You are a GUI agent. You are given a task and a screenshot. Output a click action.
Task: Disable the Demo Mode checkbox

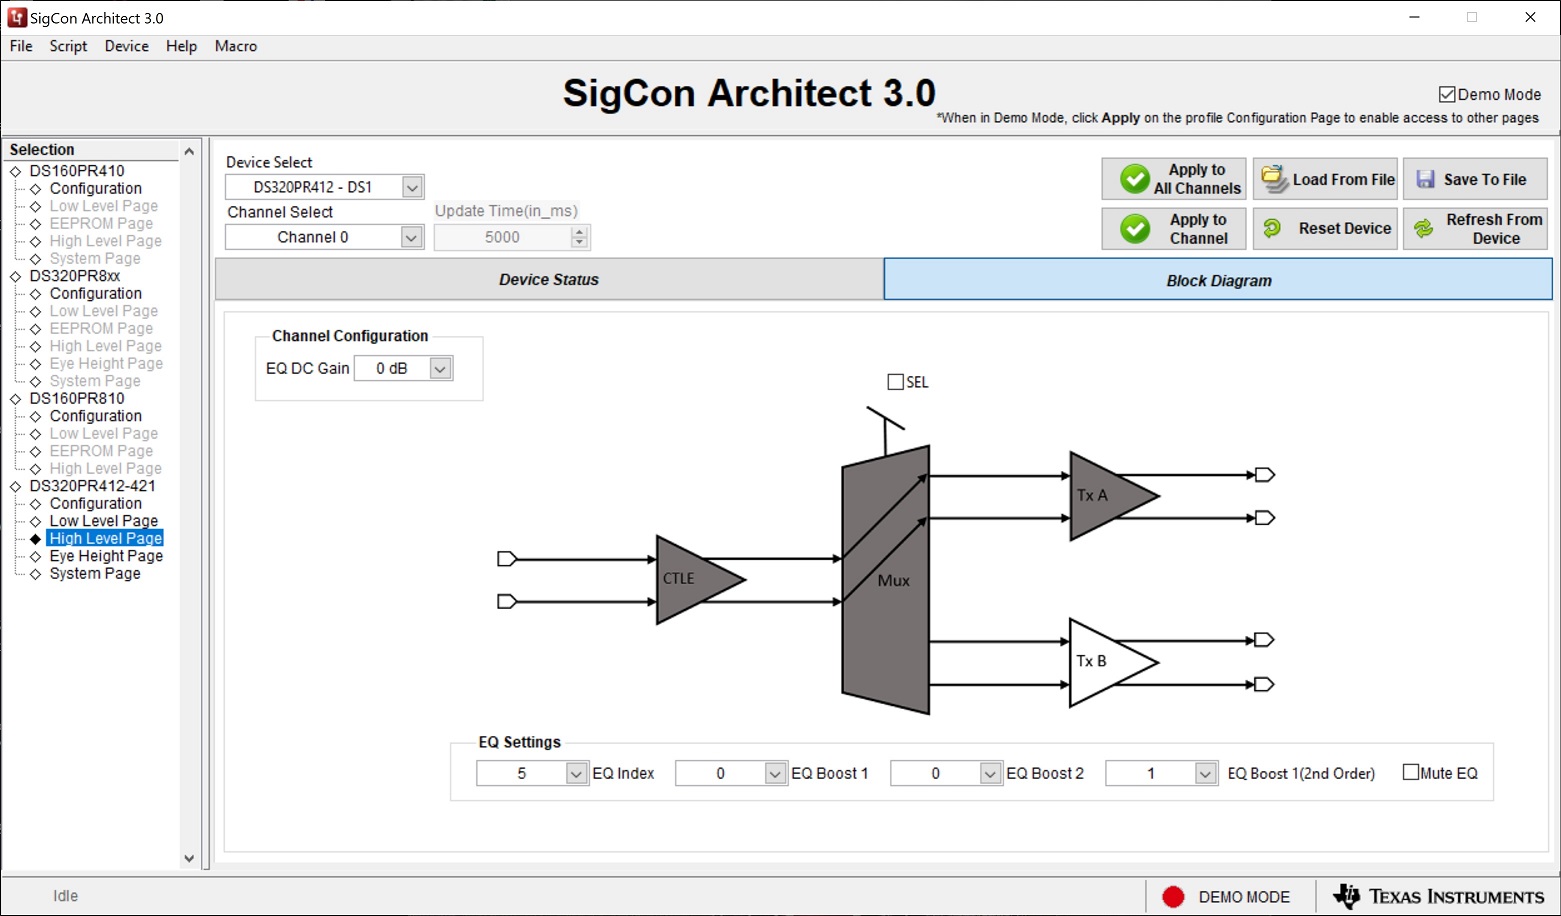click(1446, 94)
